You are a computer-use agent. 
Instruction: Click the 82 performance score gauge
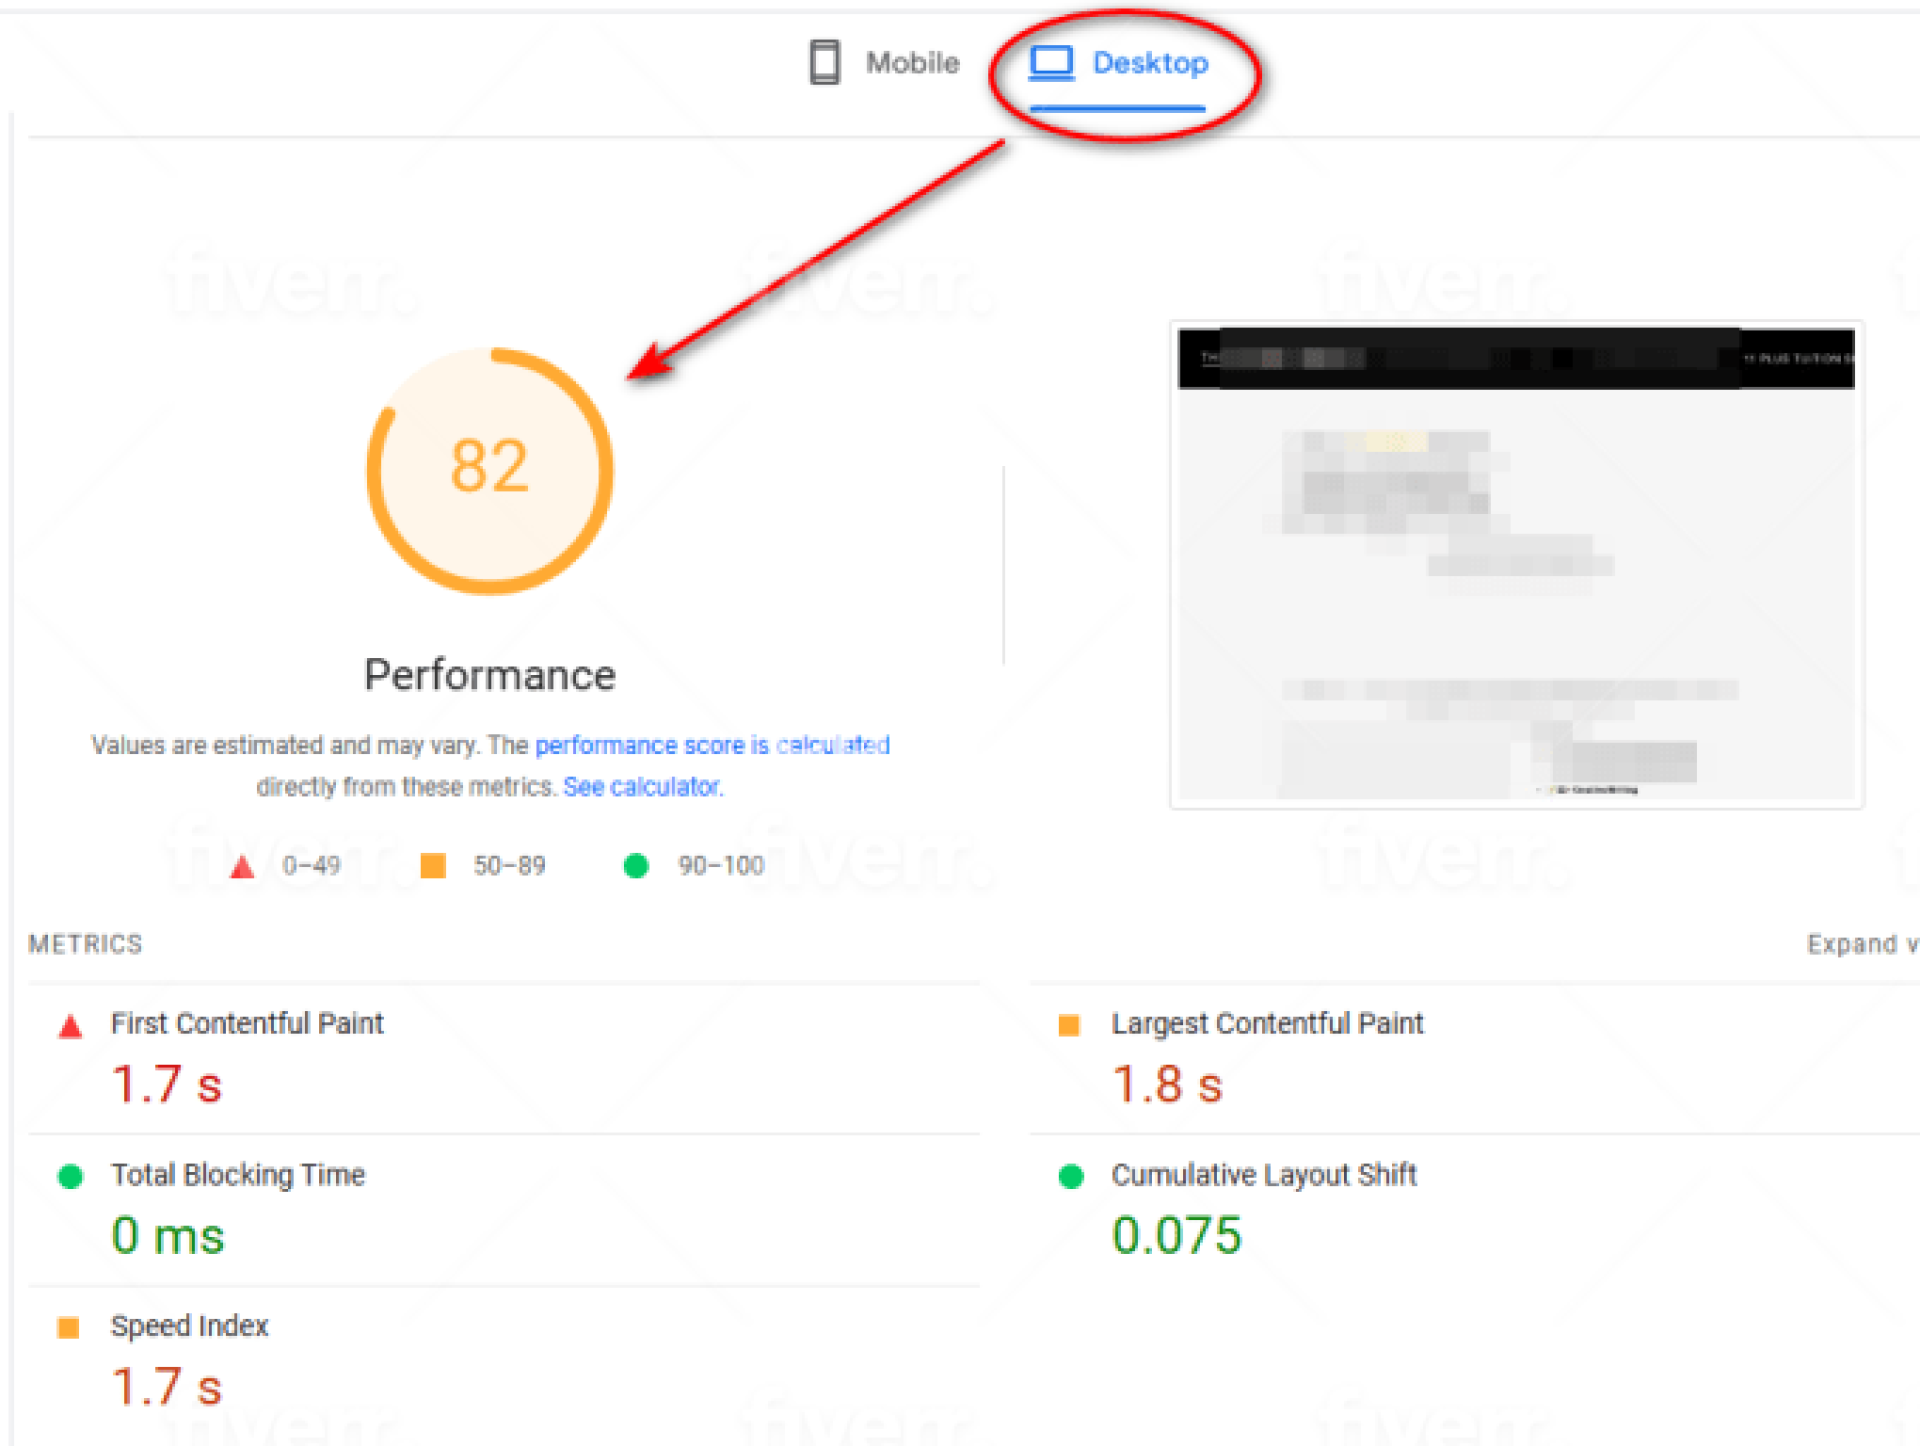point(489,470)
